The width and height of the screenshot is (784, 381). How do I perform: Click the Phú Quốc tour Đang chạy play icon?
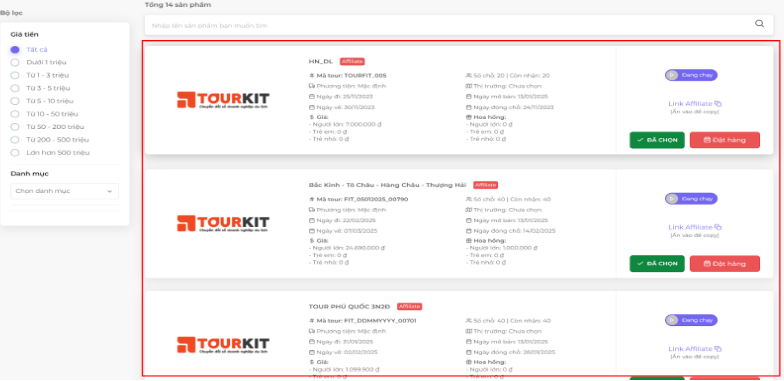pyautogui.click(x=672, y=320)
